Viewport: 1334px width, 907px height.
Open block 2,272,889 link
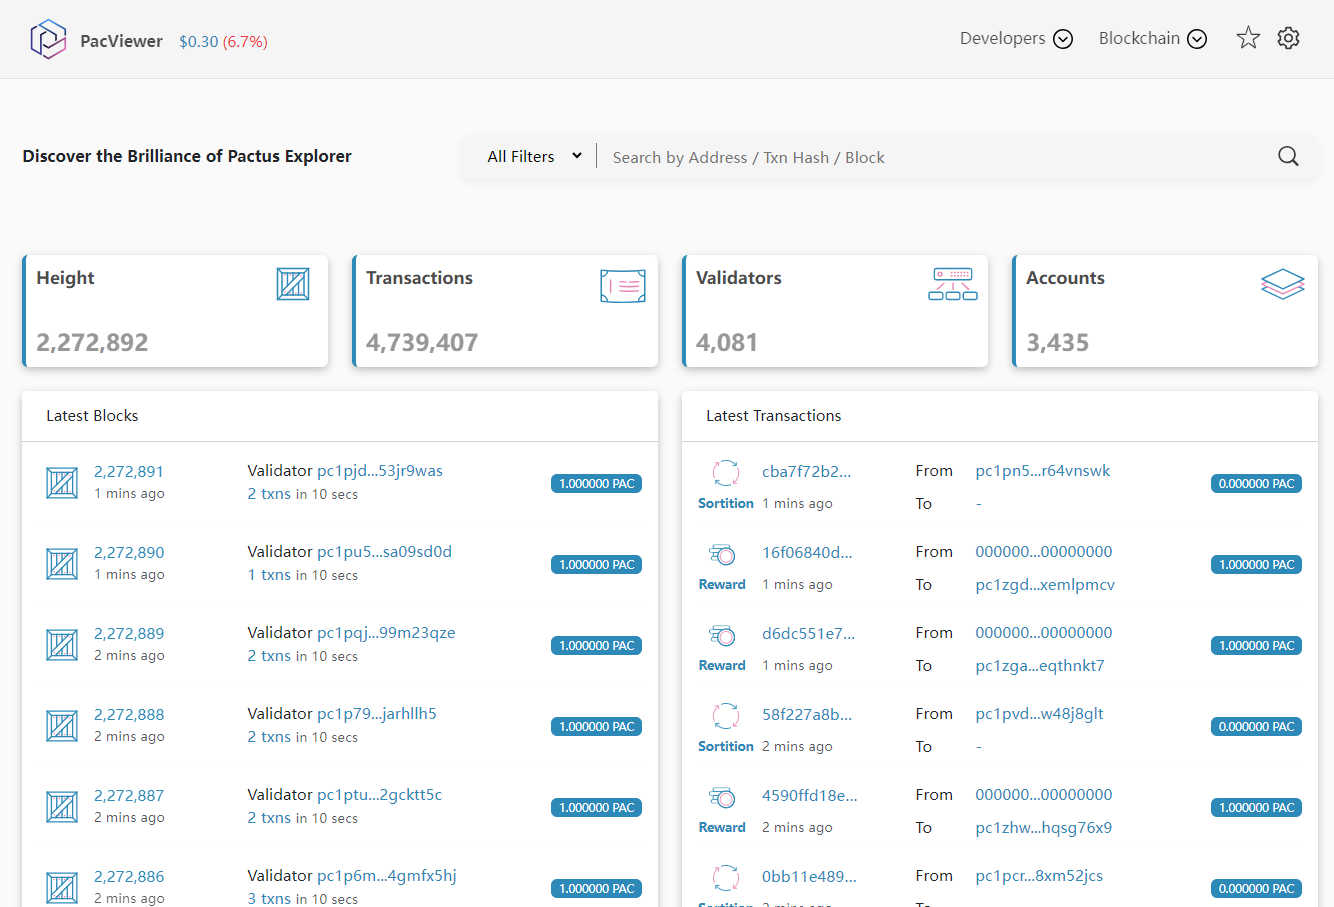tap(129, 633)
